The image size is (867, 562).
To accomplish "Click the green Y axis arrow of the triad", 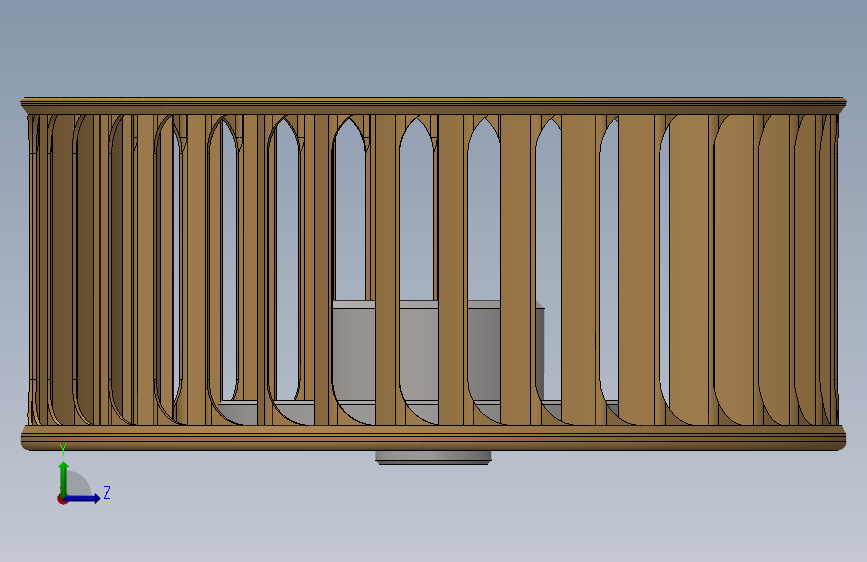I will point(64,478).
